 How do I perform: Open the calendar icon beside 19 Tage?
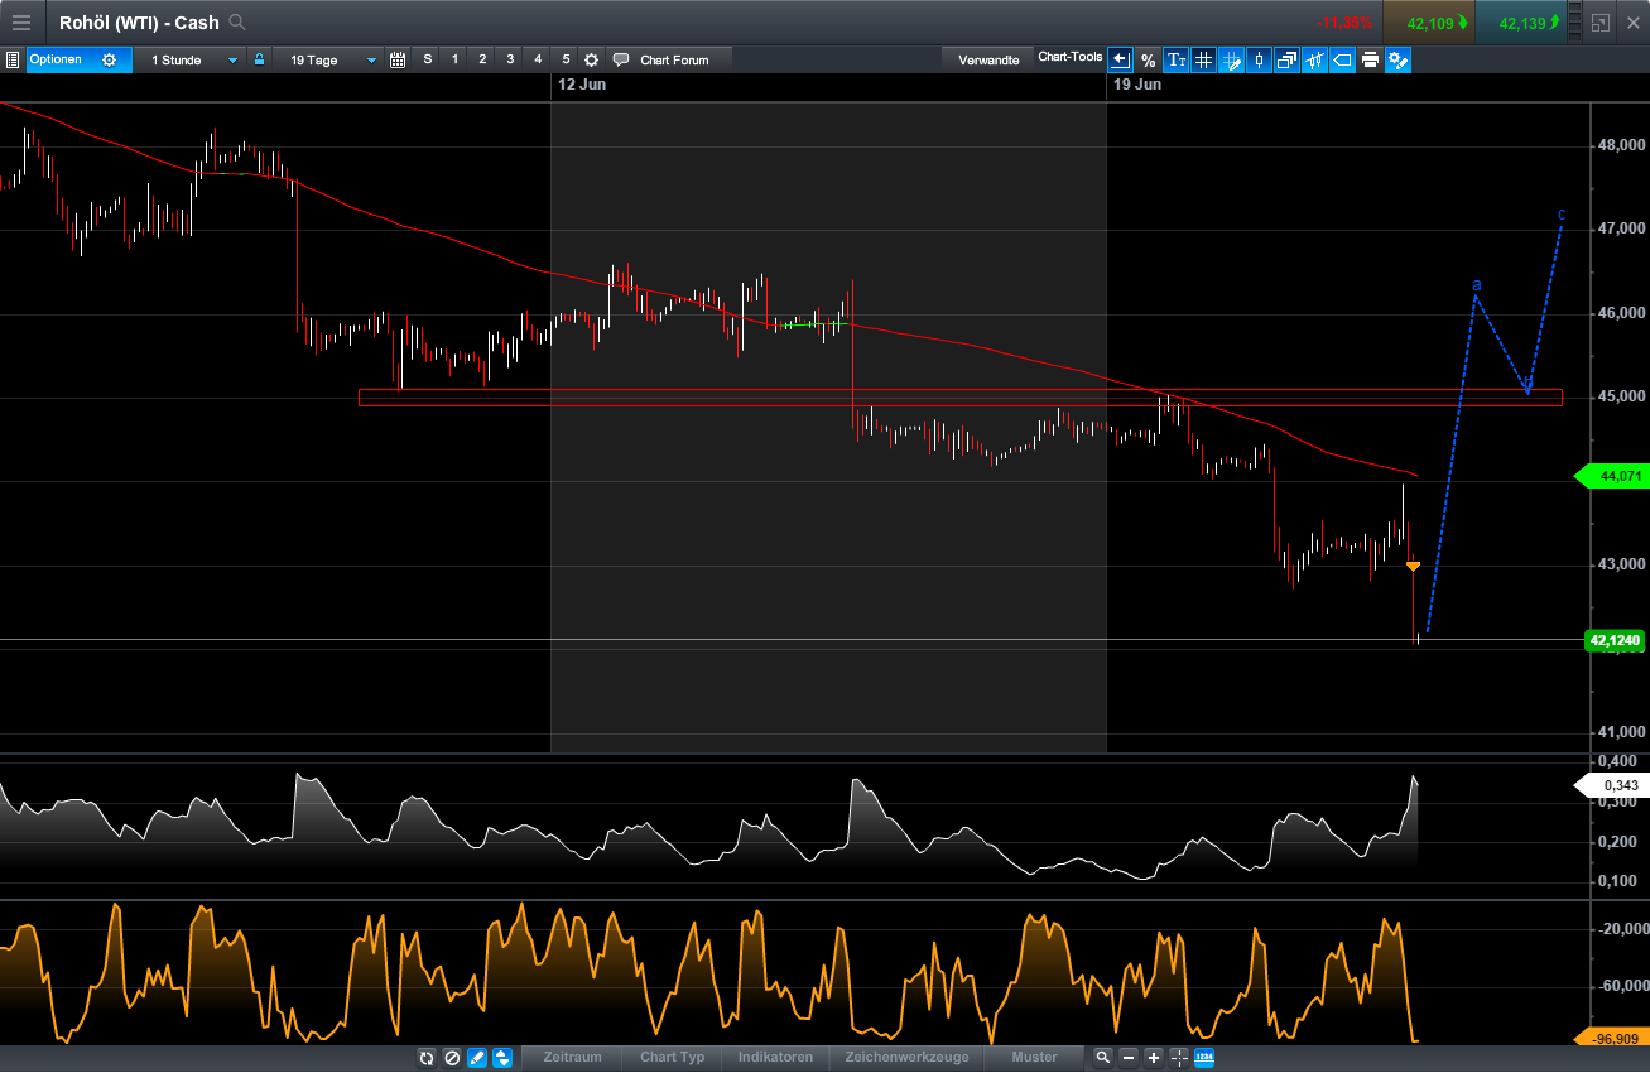[x=397, y=60]
